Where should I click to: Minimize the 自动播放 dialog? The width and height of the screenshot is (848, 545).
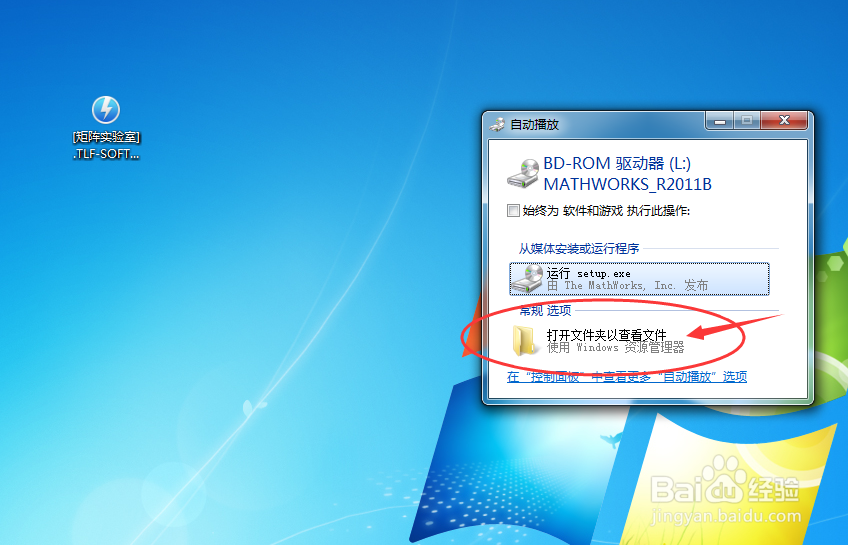[x=720, y=121]
